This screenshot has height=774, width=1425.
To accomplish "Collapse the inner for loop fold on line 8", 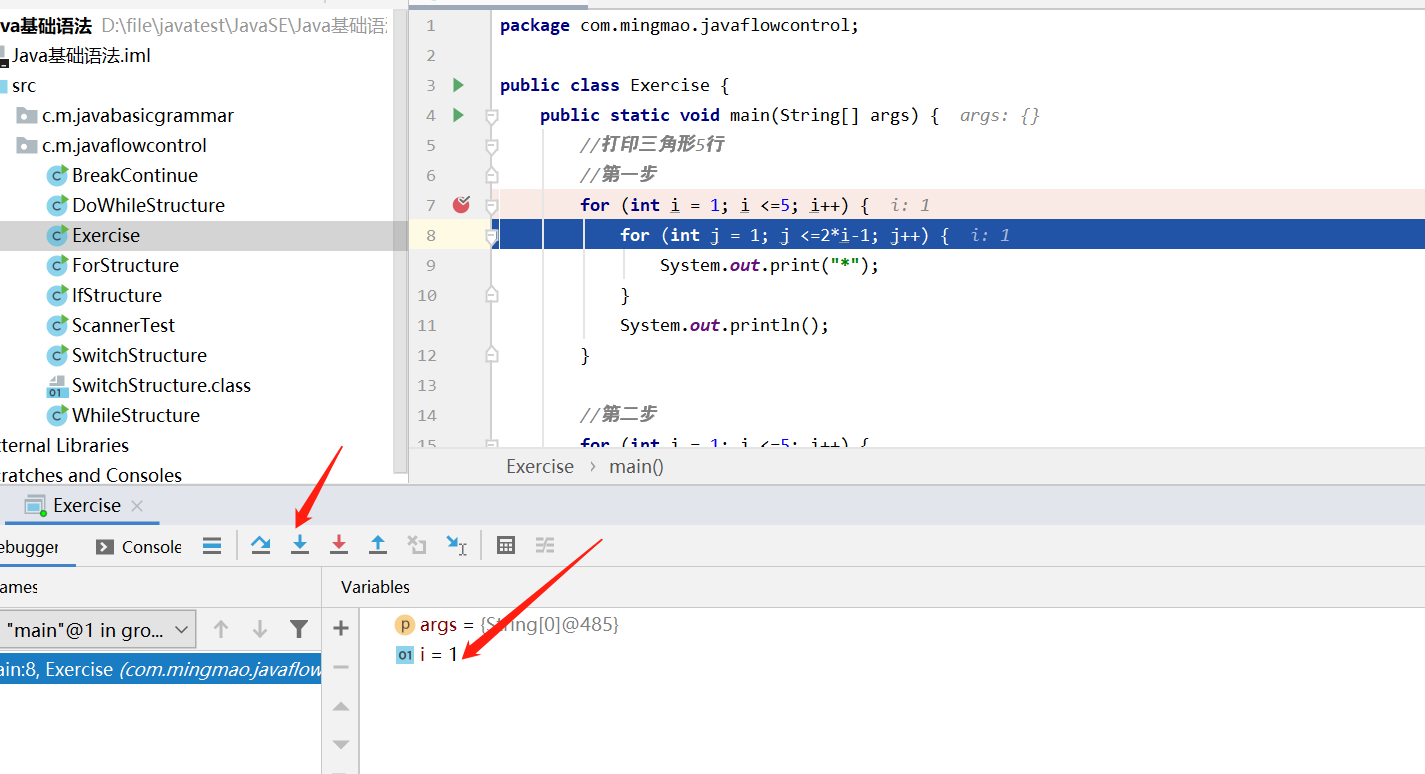I will pyautogui.click(x=491, y=236).
